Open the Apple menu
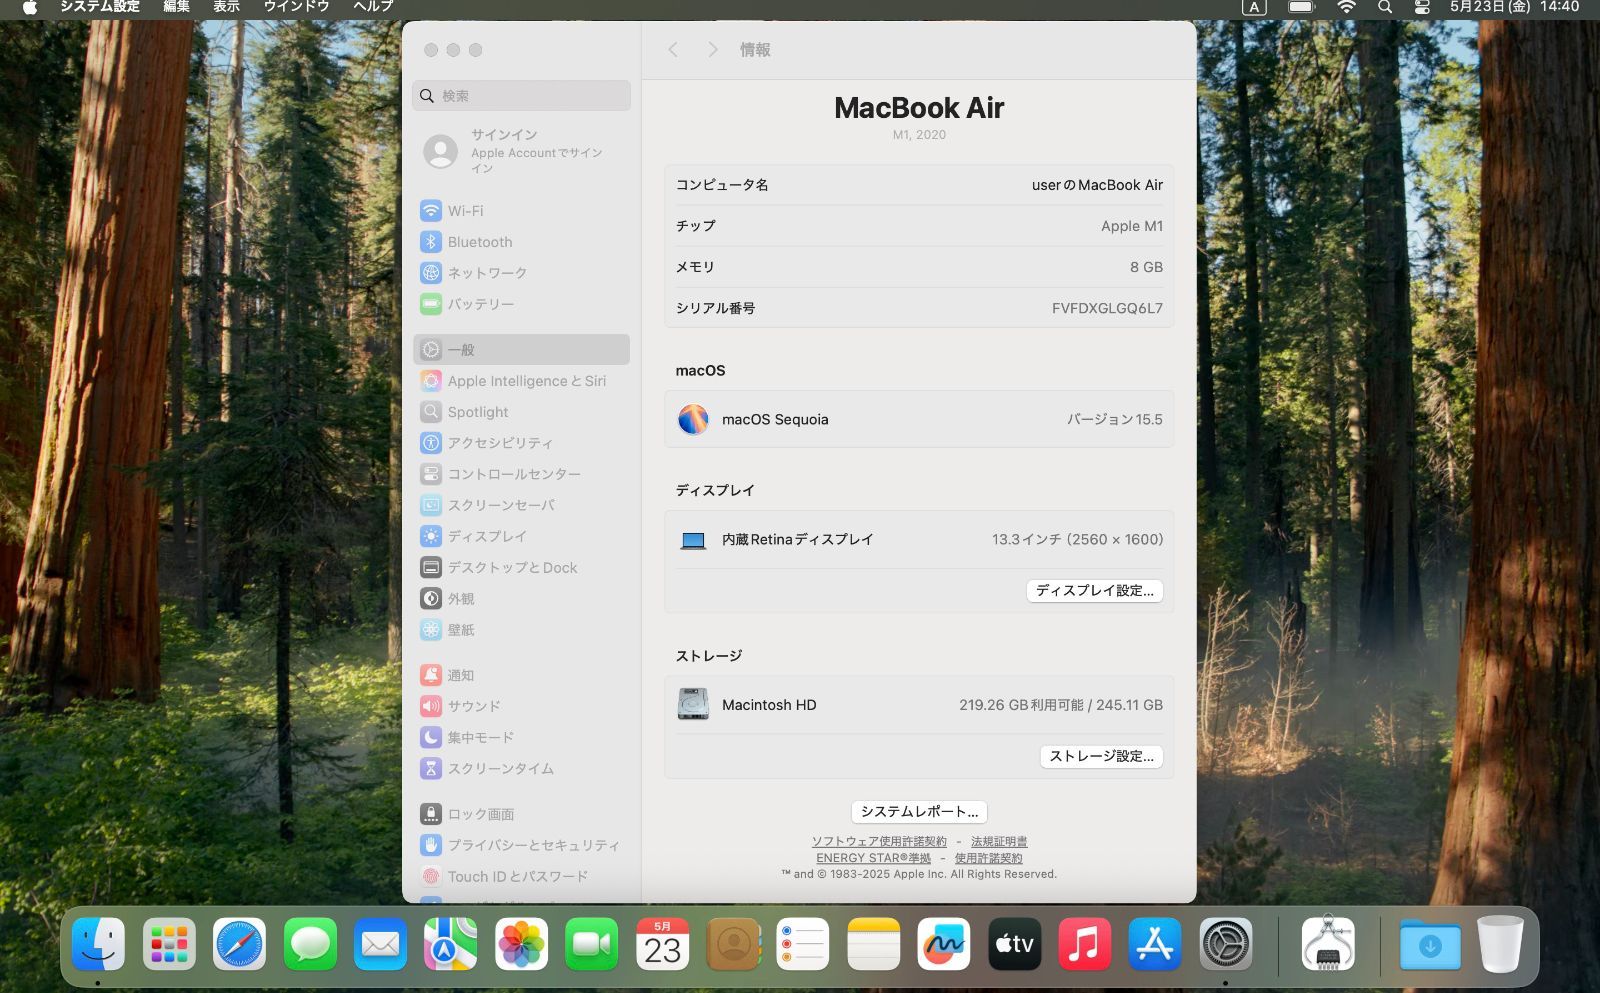Viewport: 1600px width, 993px height. click(x=30, y=7)
